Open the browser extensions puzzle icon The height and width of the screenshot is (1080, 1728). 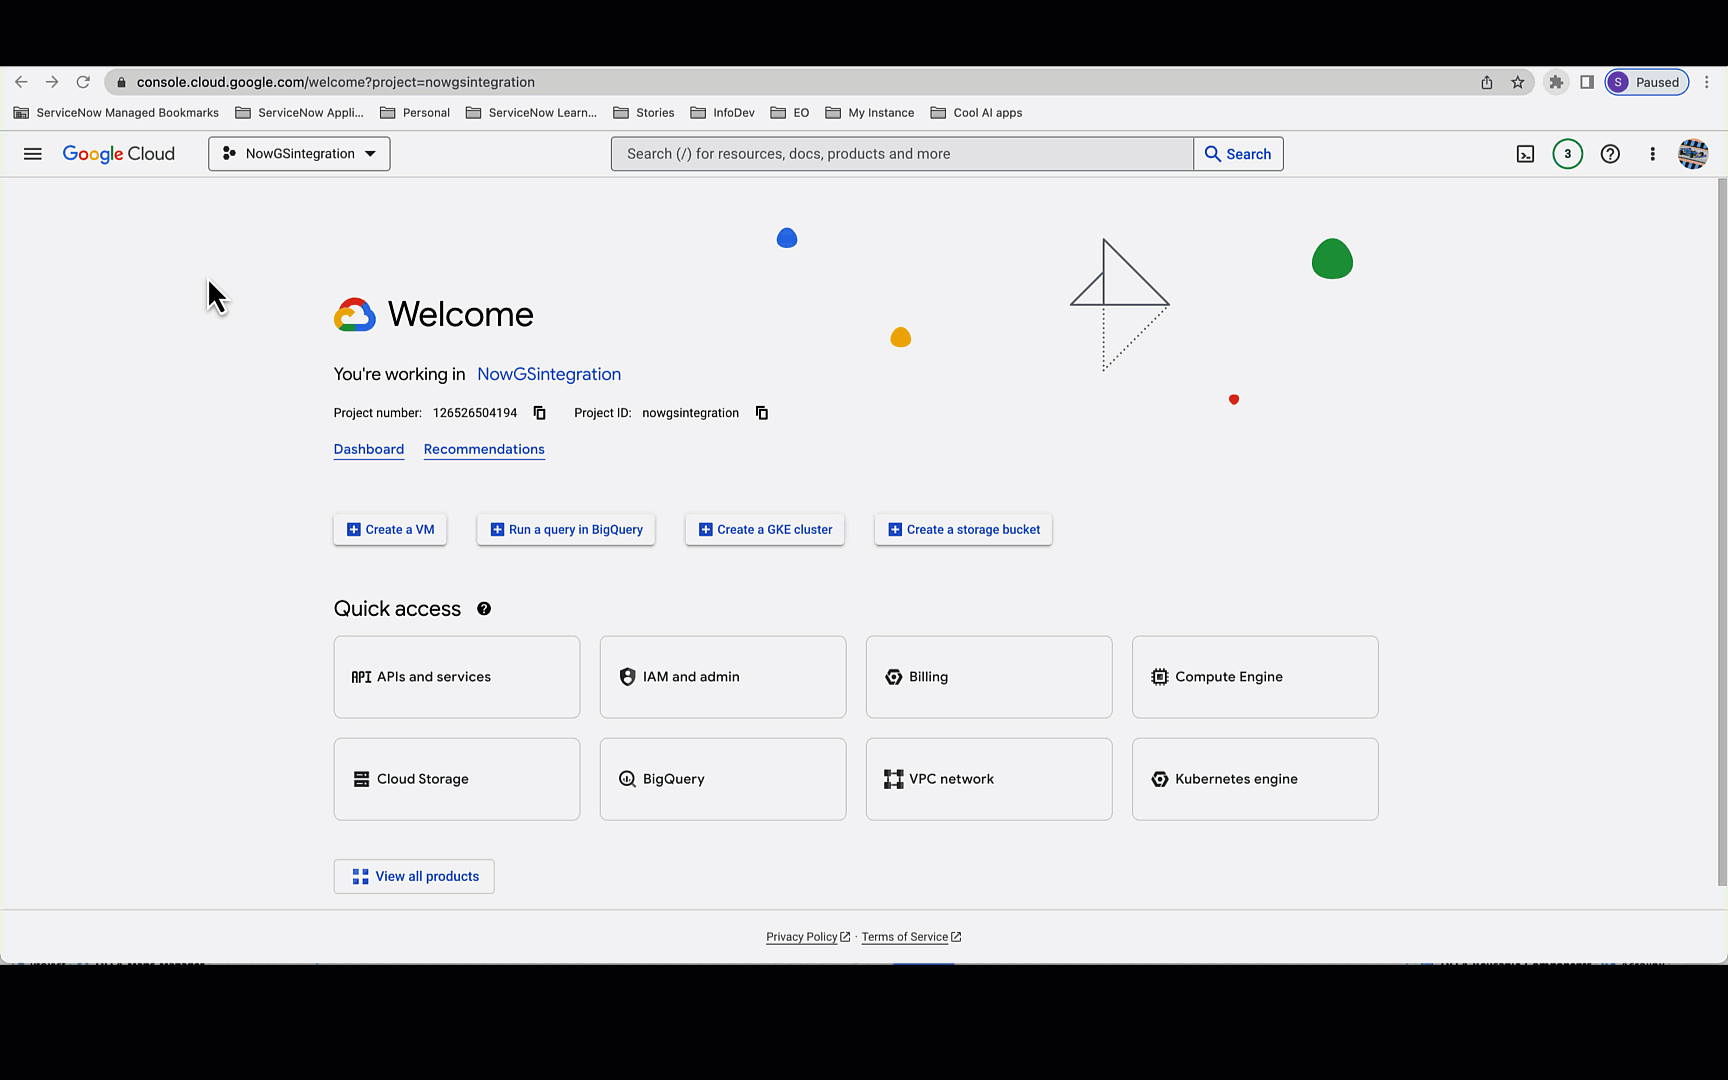[1556, 82]
